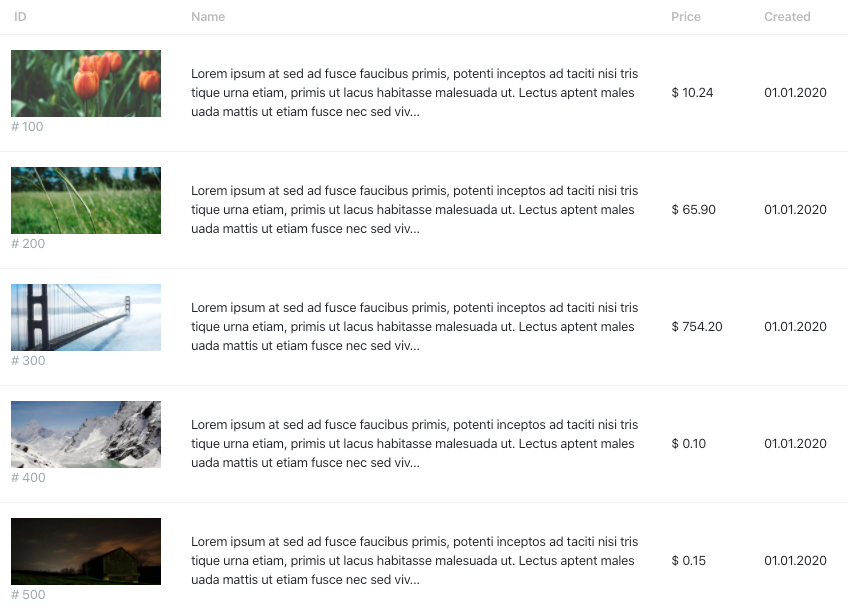
Task: Open the green grass field thumbnail
Action: point(86,200)
